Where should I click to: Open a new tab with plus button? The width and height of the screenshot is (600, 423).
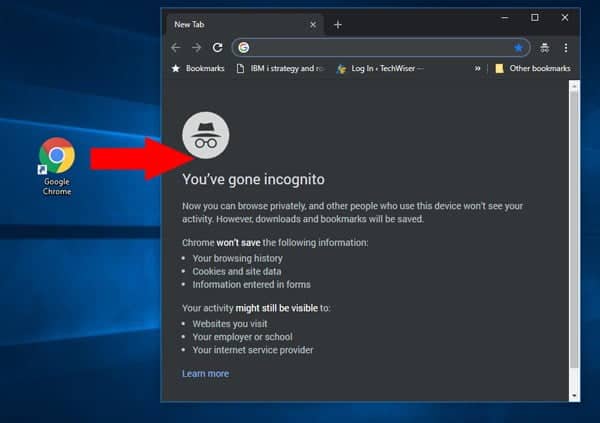[x=338, y=25]
